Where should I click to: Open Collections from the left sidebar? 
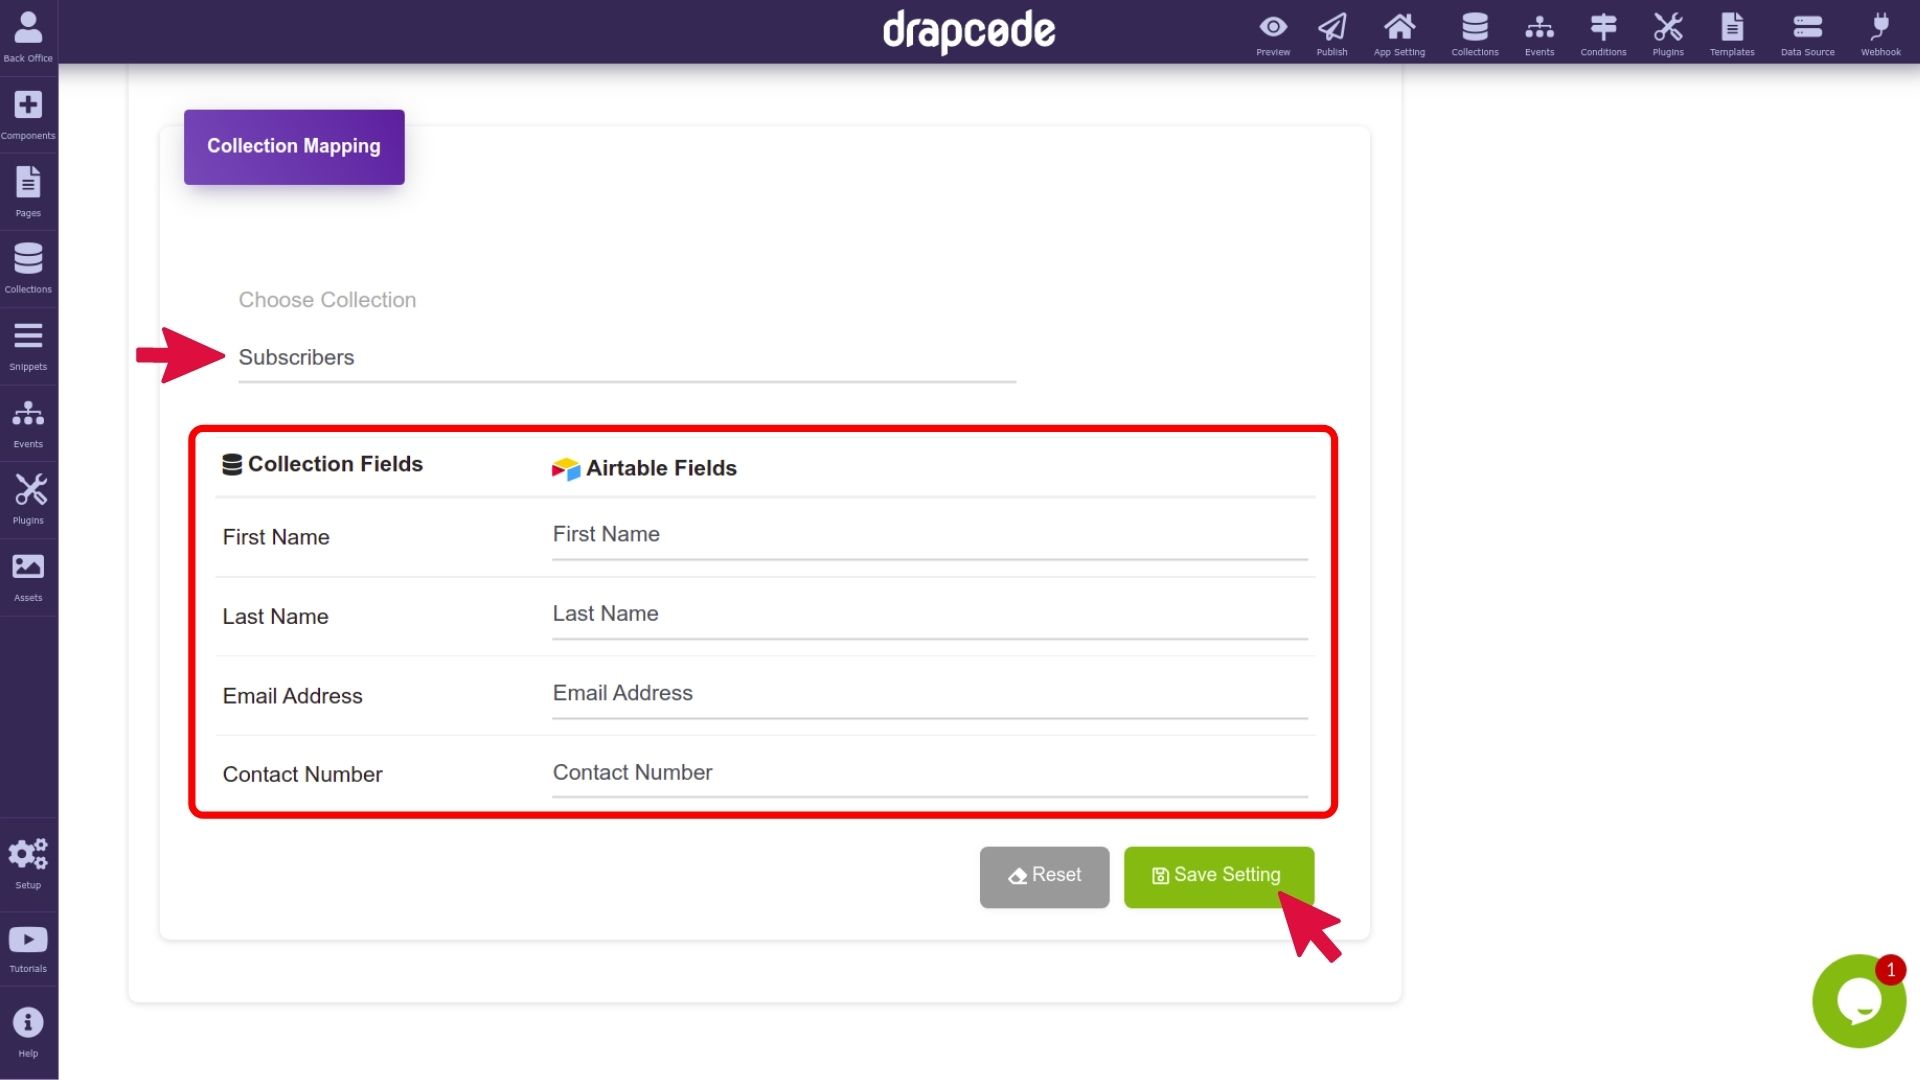coord(28,268)
